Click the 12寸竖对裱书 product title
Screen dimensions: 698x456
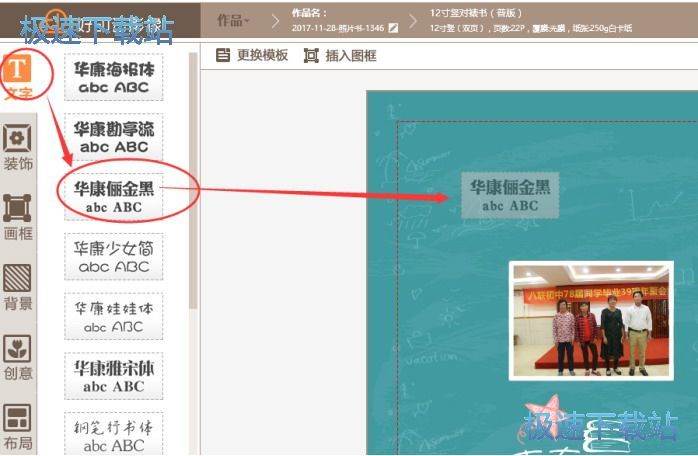pyautogui.click(x=476, y=13)
